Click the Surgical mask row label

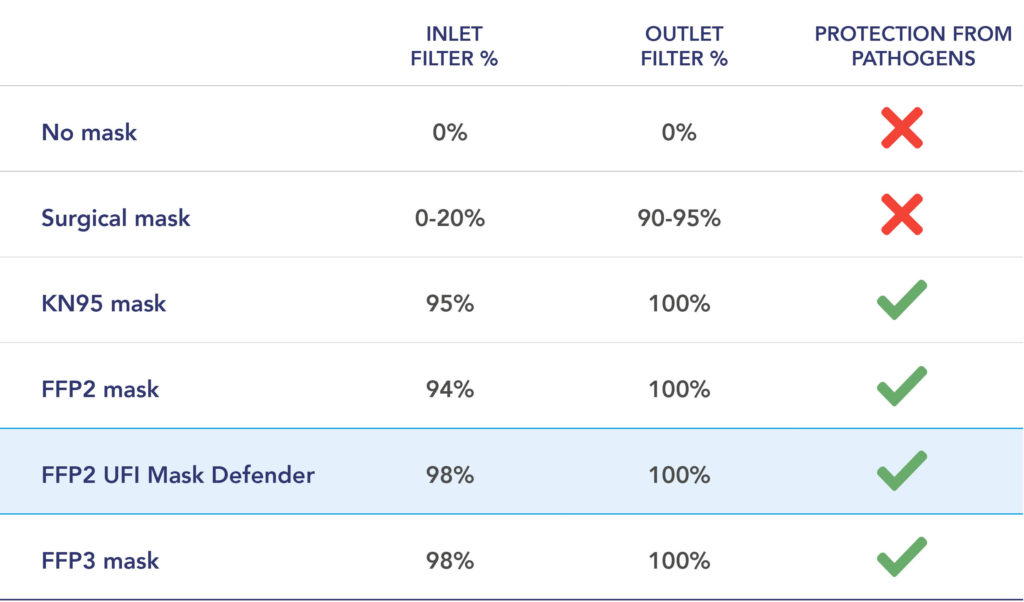(x=116, y=218)
